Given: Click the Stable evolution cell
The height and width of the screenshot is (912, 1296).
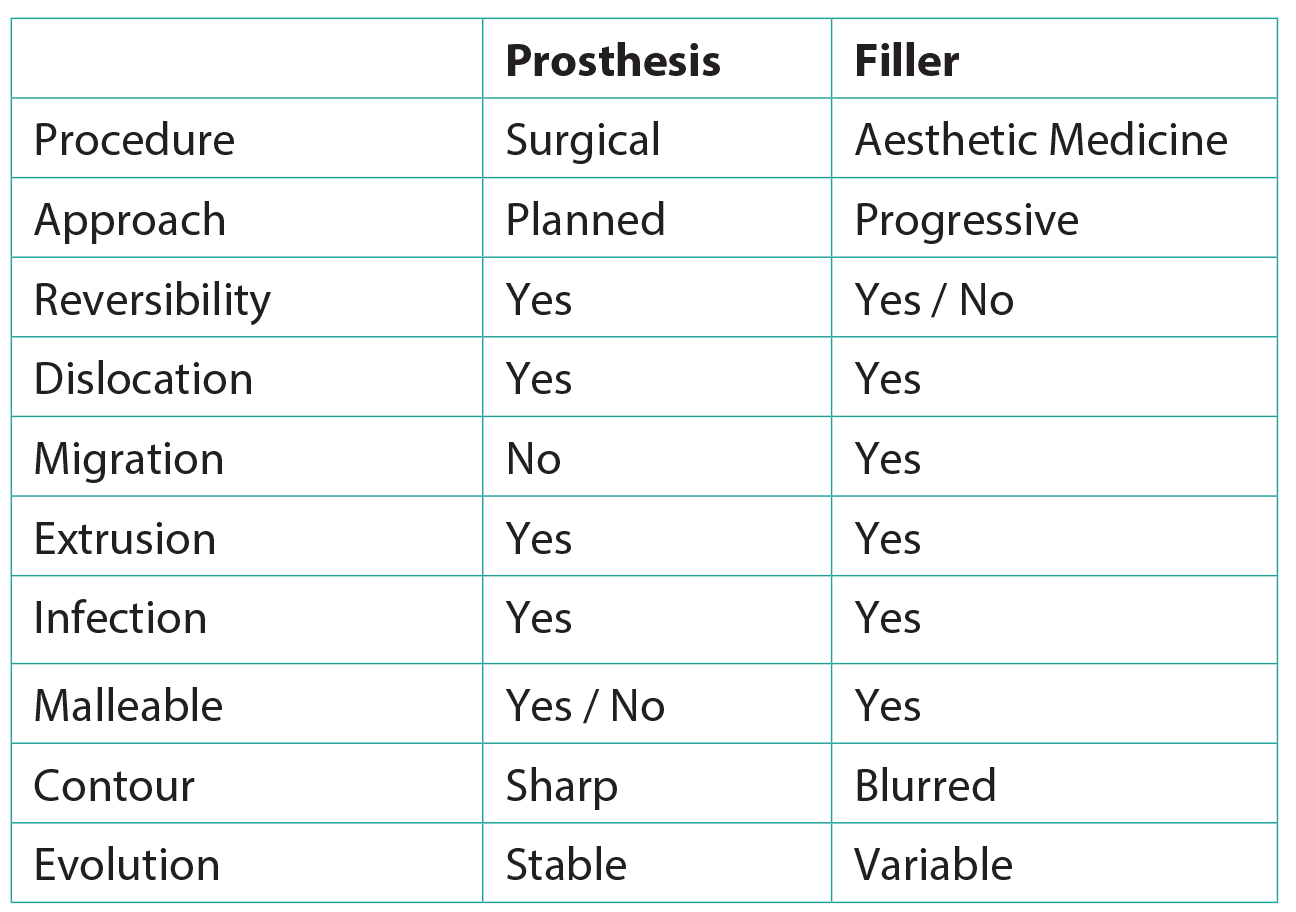Looking at the screenshot, I should point(566,865).
